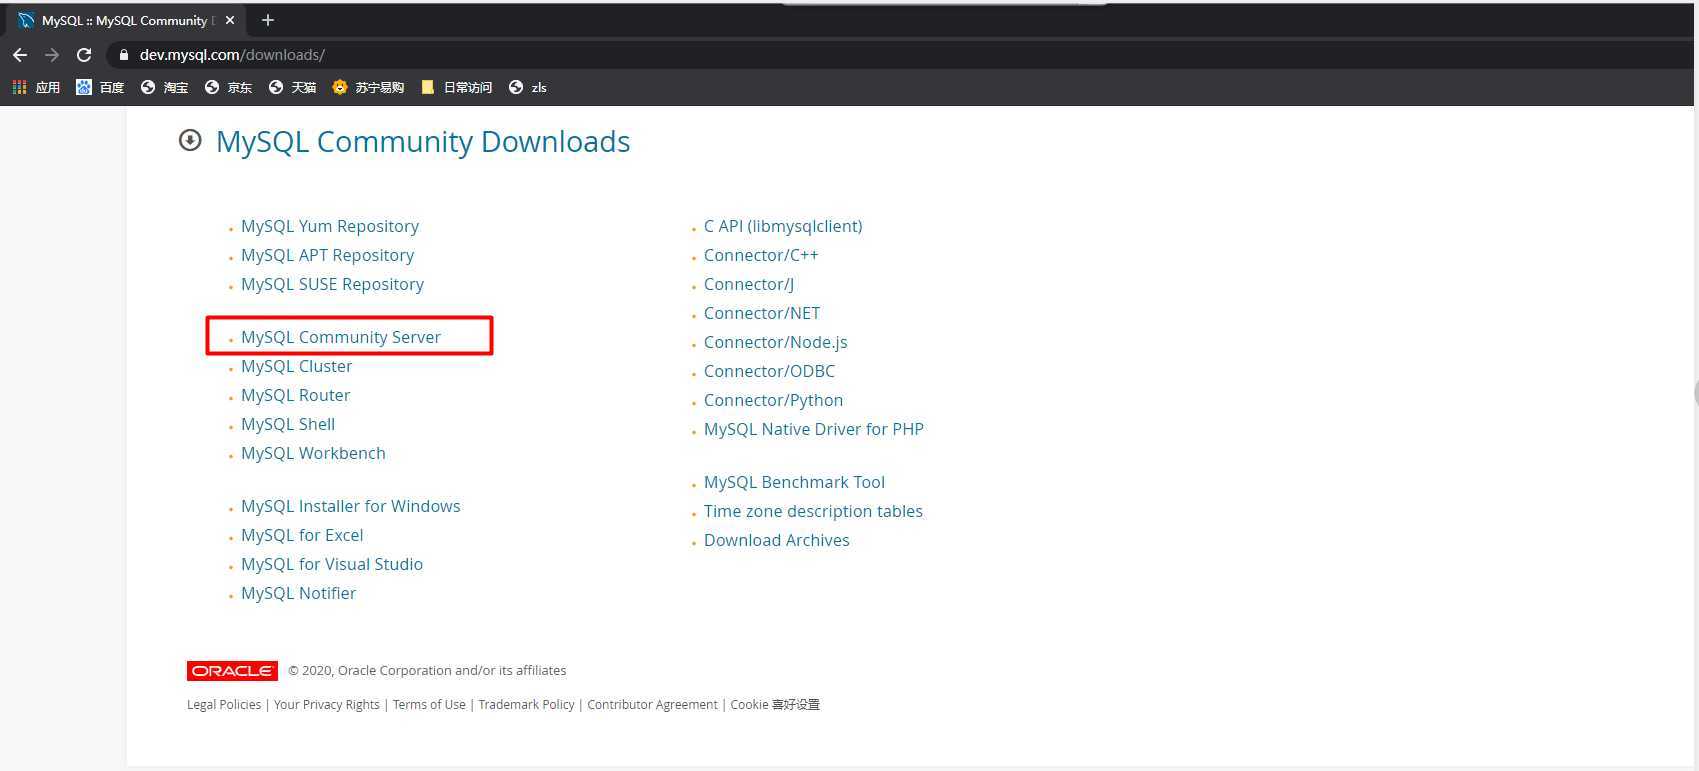Click the padlock site info icon

point(123,55)
